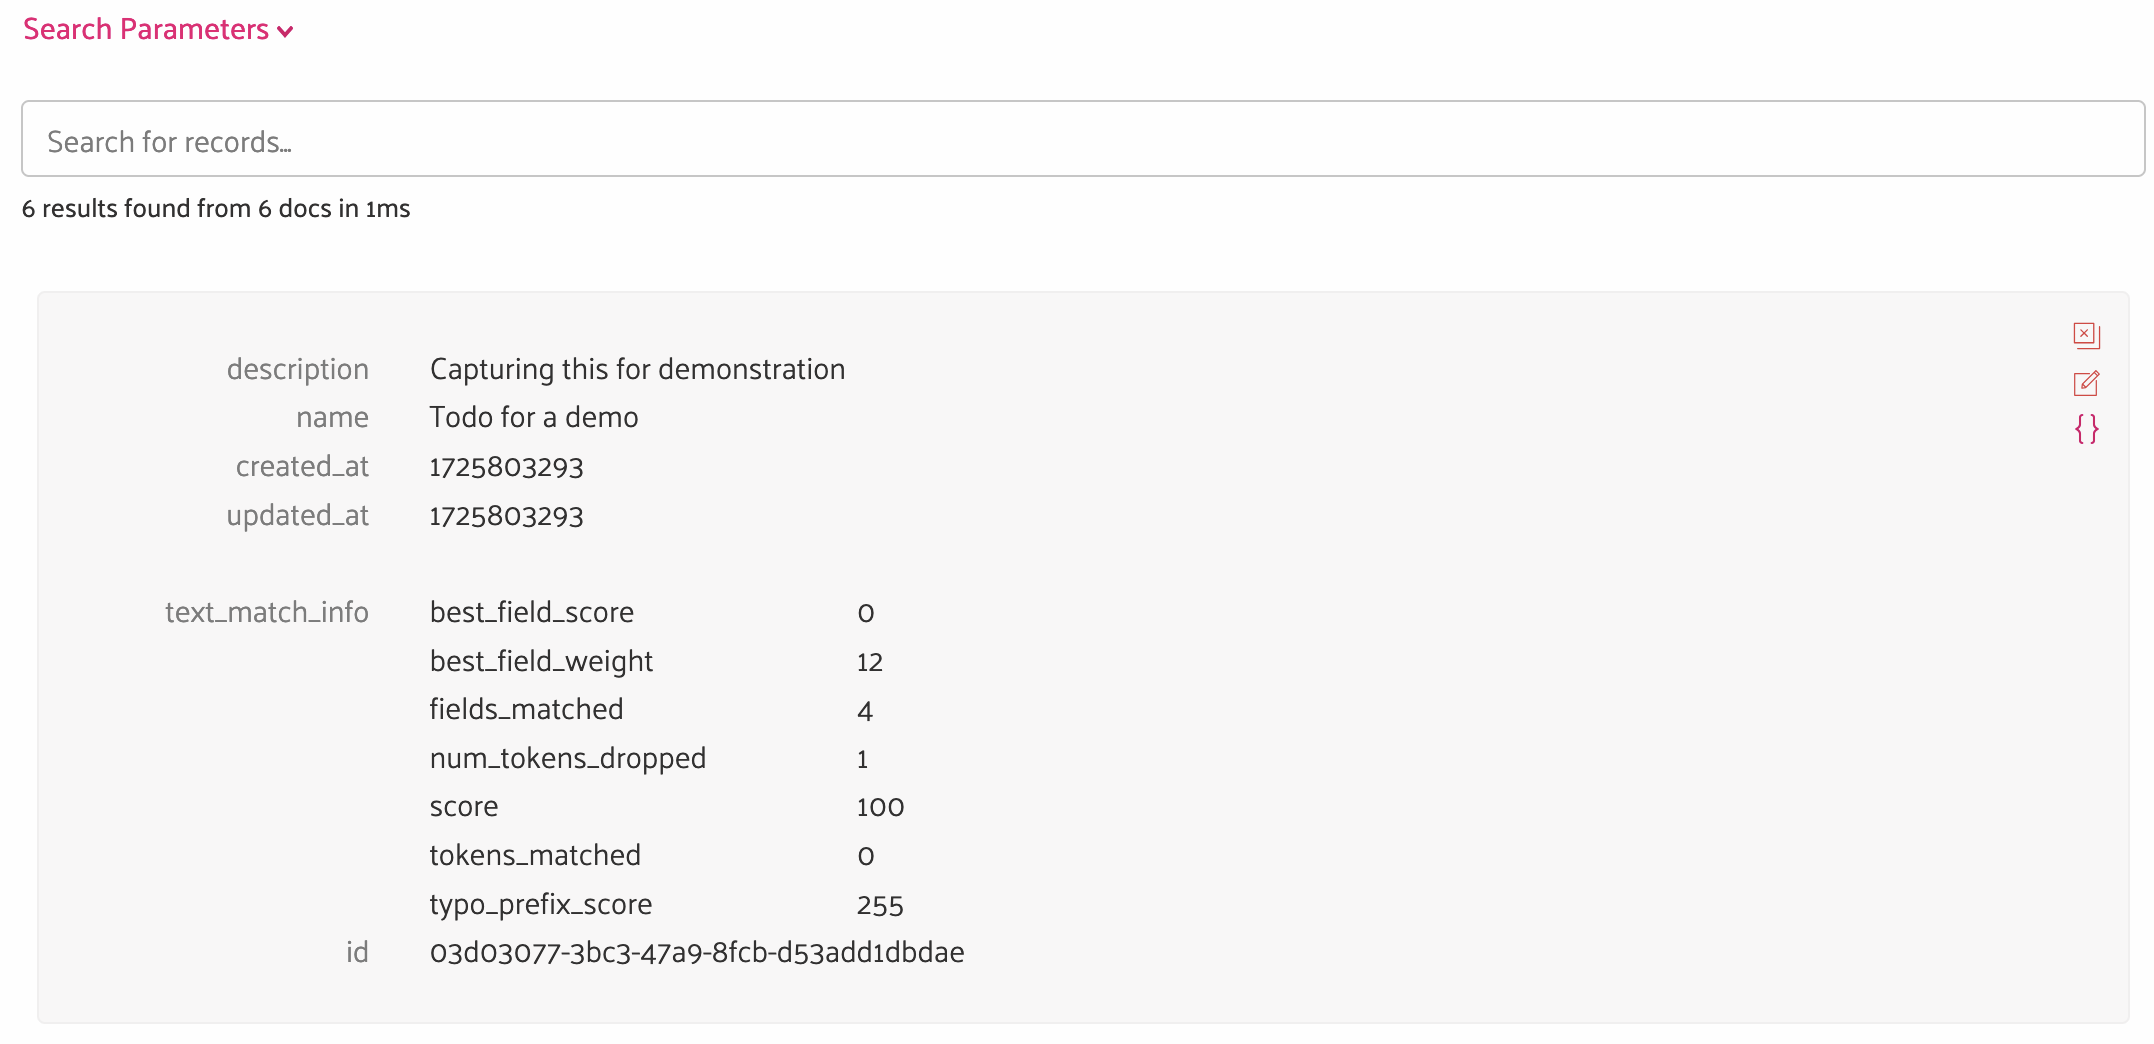Click the typo_prefix_score value 255
The image size is (2154, 1044).
(x=880, y=905)
